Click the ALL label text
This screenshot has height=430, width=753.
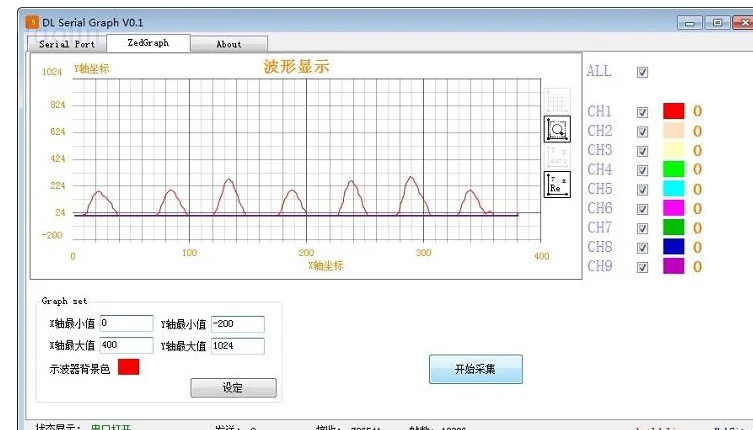[x=598, y=71]
